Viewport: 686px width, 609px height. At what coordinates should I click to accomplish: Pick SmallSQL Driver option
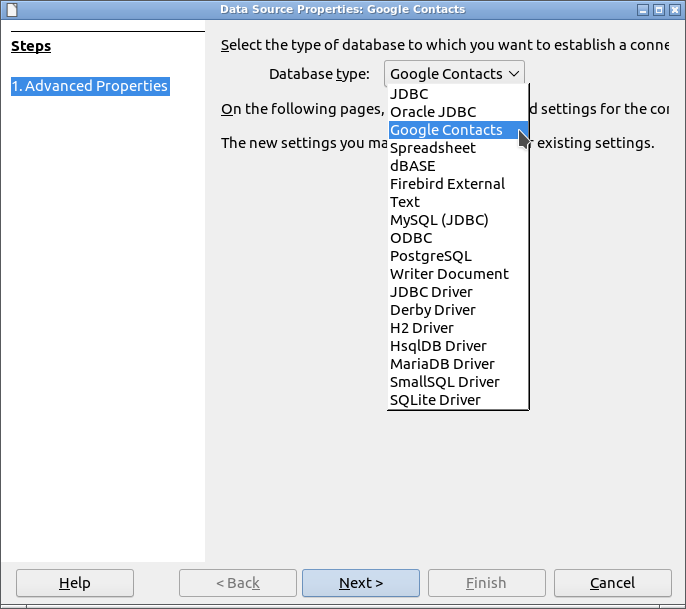[458, 382]
